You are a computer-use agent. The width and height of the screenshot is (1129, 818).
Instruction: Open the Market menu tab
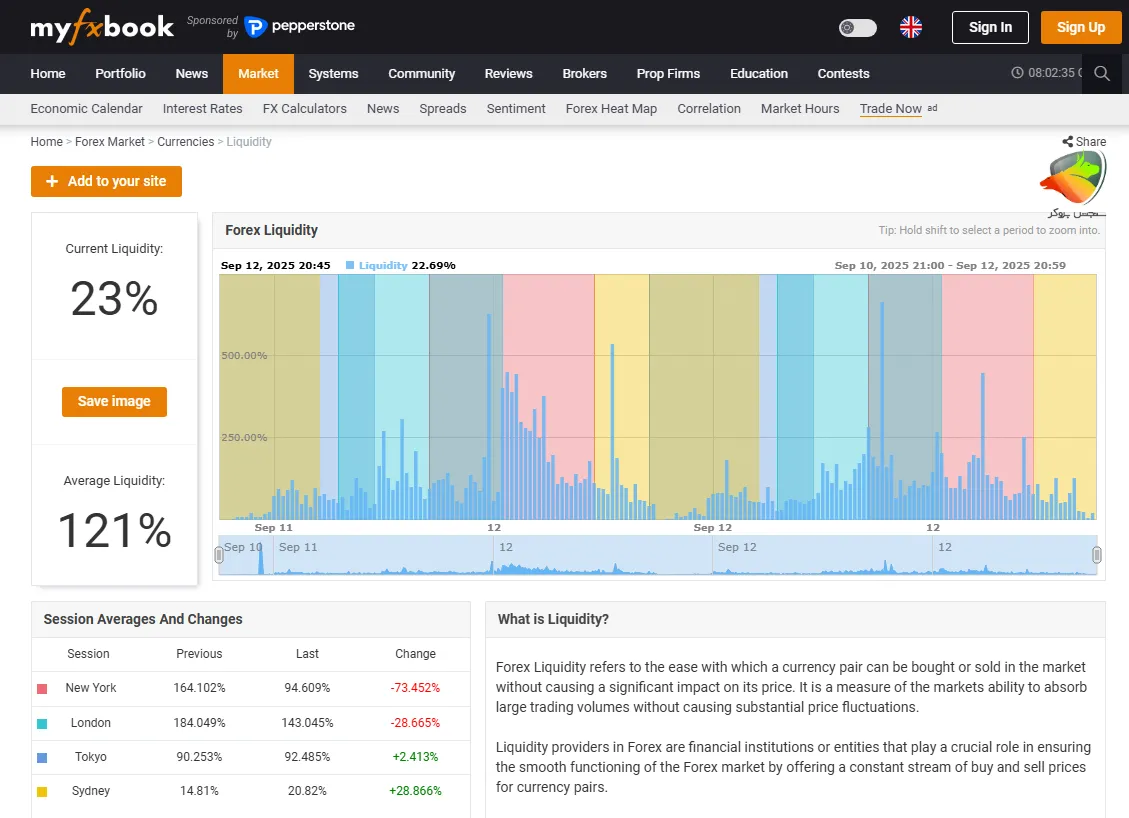pos(258,73)
